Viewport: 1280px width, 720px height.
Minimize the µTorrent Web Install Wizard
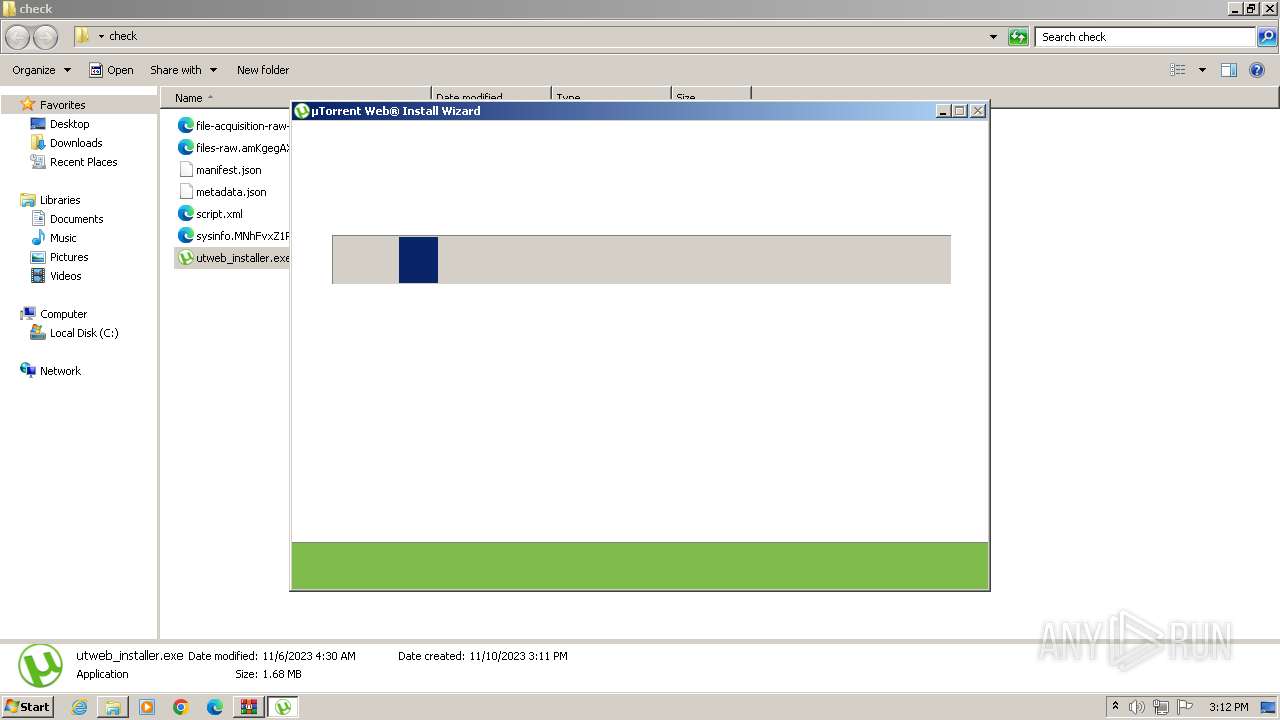point(943,111)
